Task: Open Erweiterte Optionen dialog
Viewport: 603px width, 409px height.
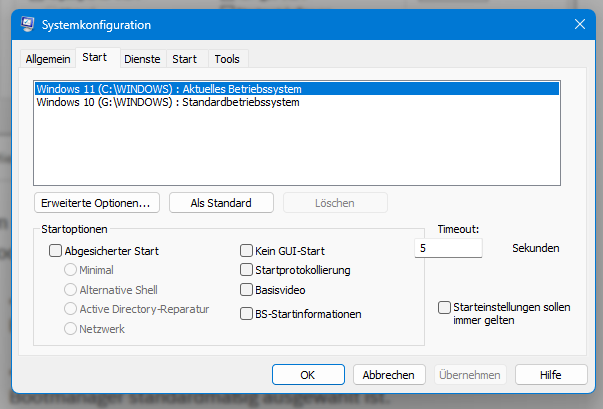Action: pos(97,203)
